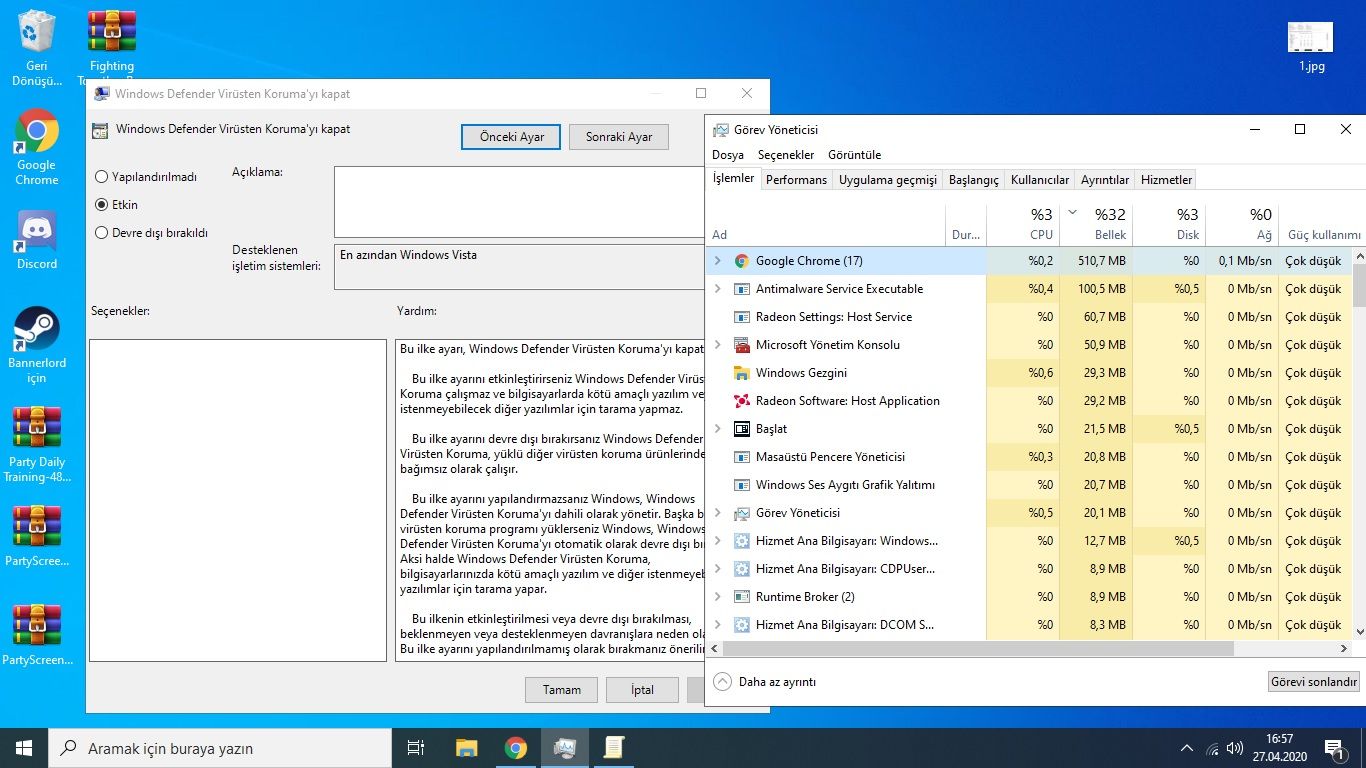1366x768 pixels.
Task: Click File Explorer icon in taskbar
Action: click(466, 748)
